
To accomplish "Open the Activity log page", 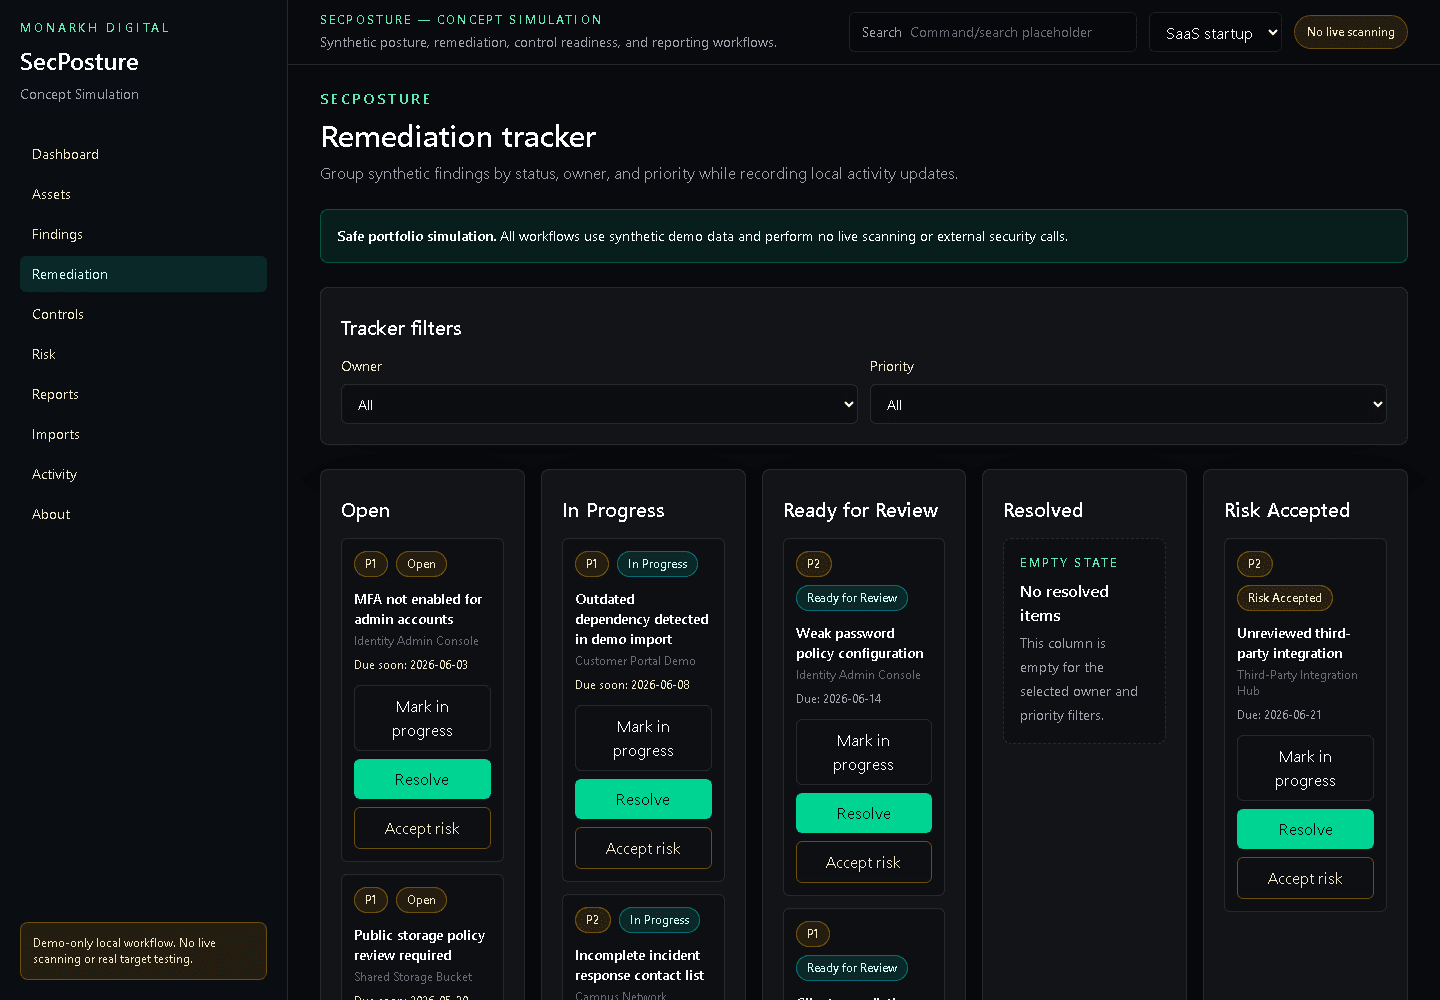I will (143, 474).
